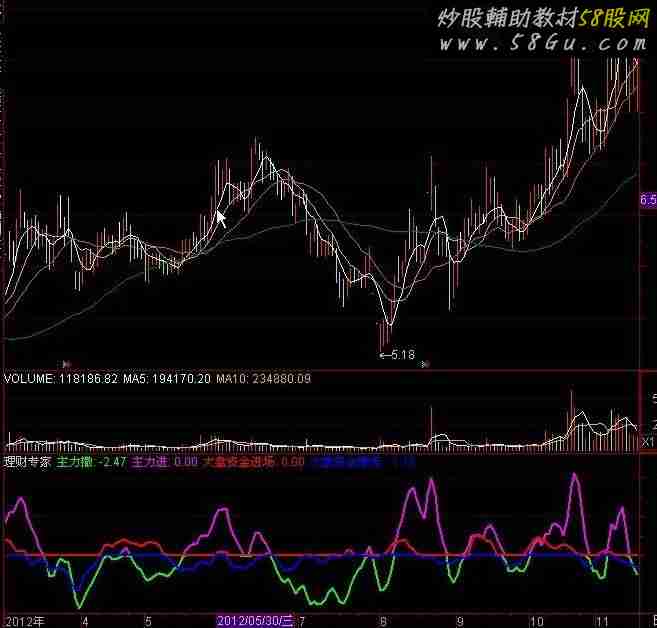Click month 8 on the time axis
This screenshot has height=628, width=657.
pos(383,620)
